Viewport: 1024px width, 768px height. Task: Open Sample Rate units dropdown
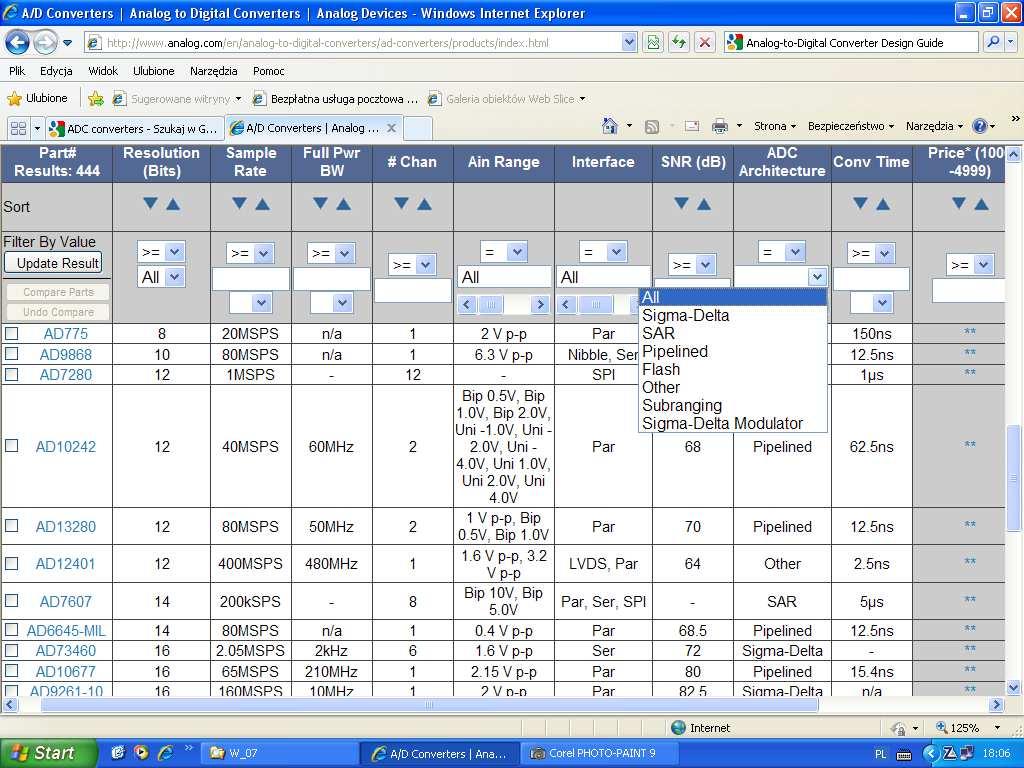click(x=250, y=302)
